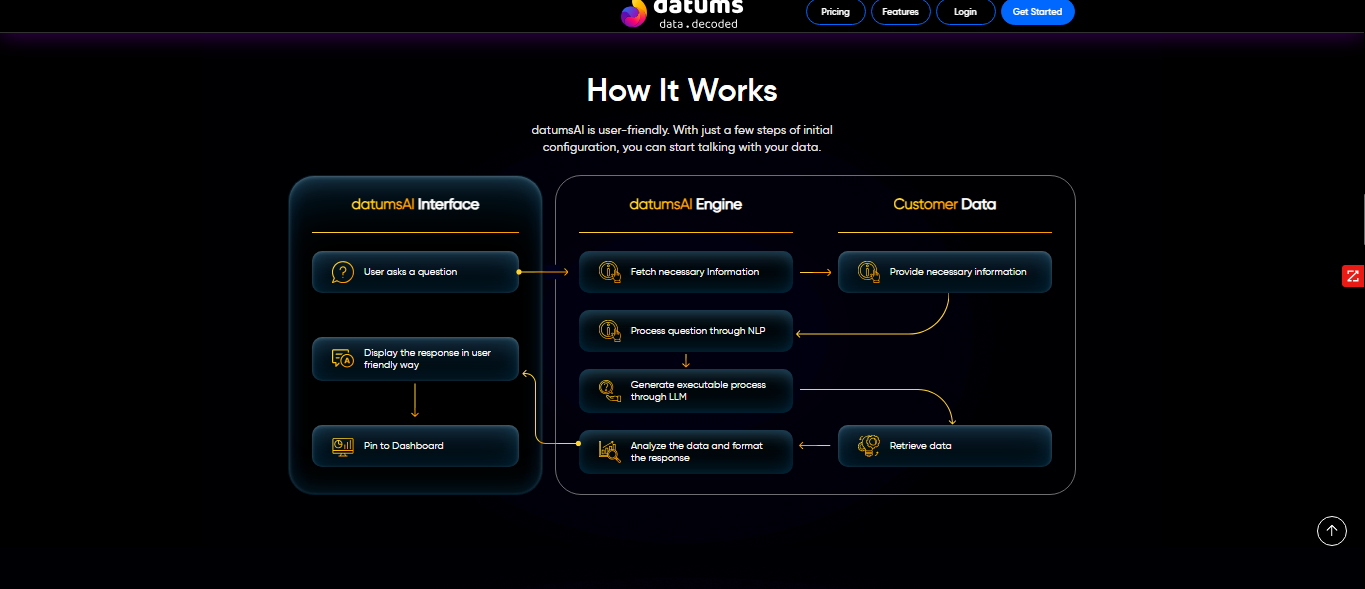The height and width of the screenshot is (589, 1365).
Task: Select 'Retrieve data' text
Action: (920, 446)
